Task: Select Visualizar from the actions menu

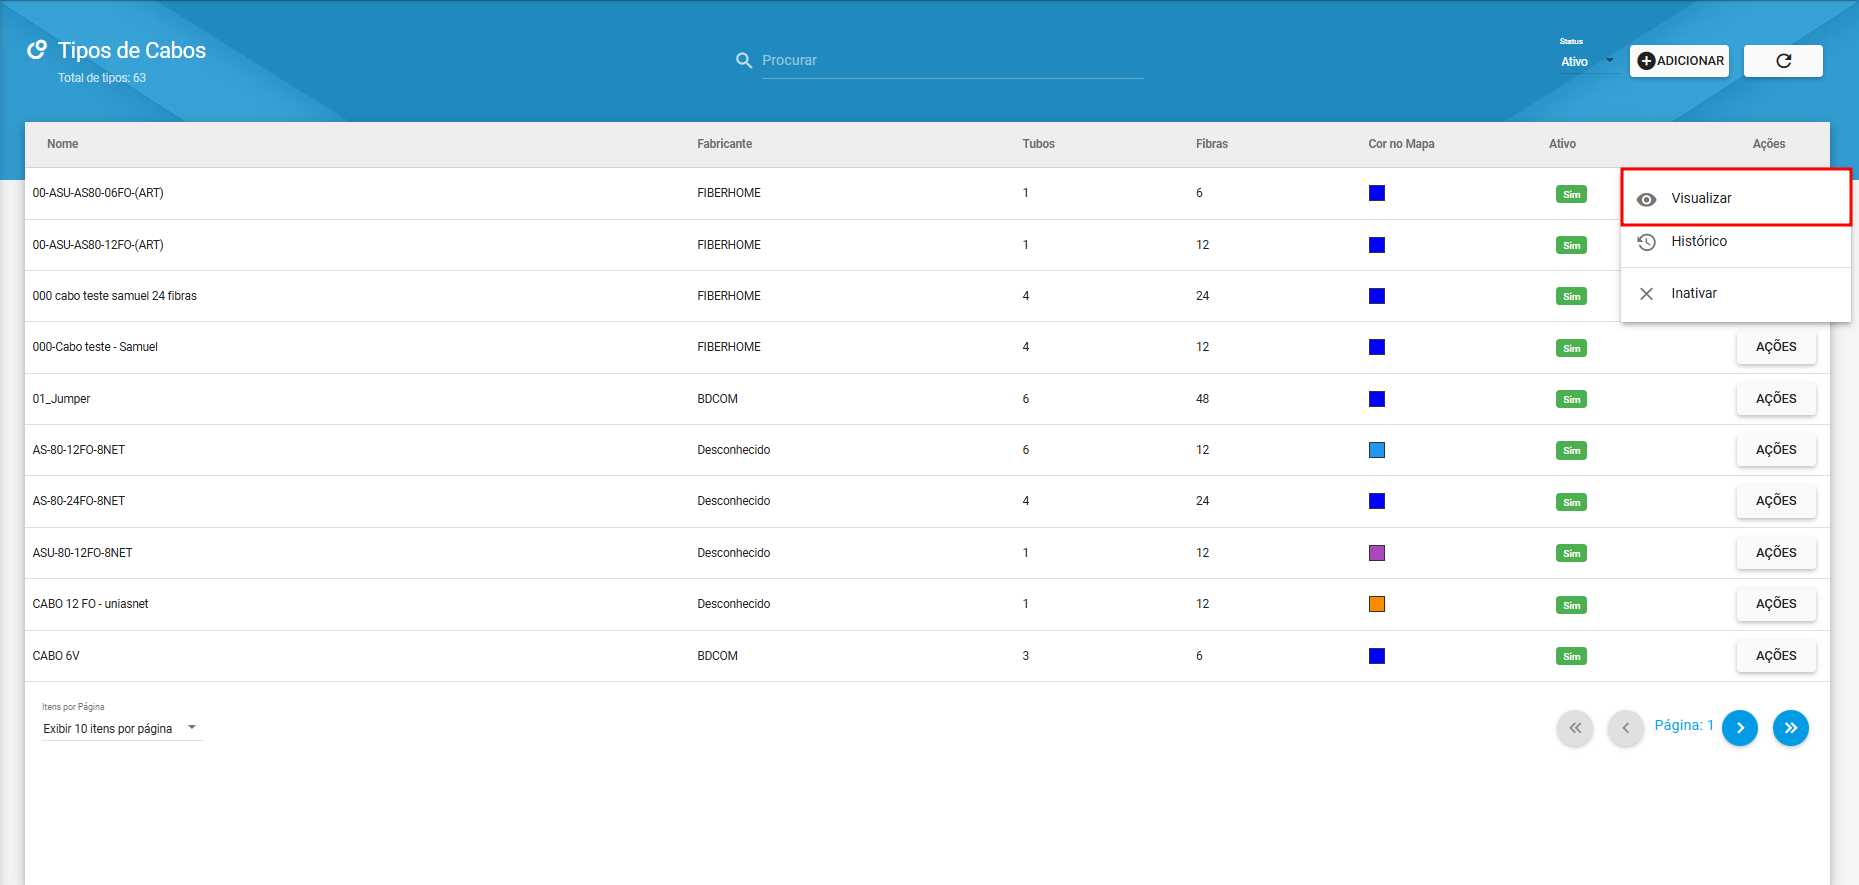Action: [x=1736, y=198]
